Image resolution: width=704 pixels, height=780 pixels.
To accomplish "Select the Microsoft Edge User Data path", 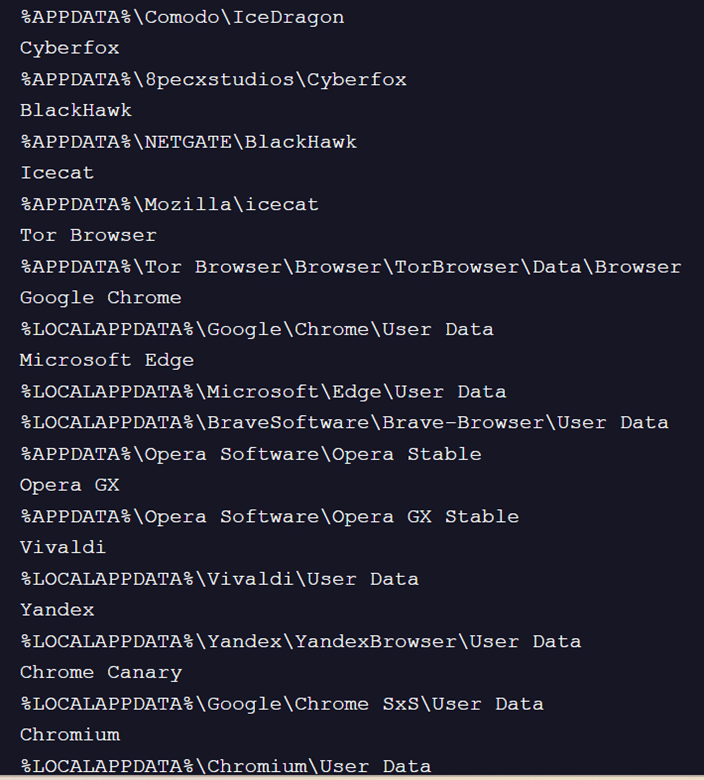I will tap(263, 391).
